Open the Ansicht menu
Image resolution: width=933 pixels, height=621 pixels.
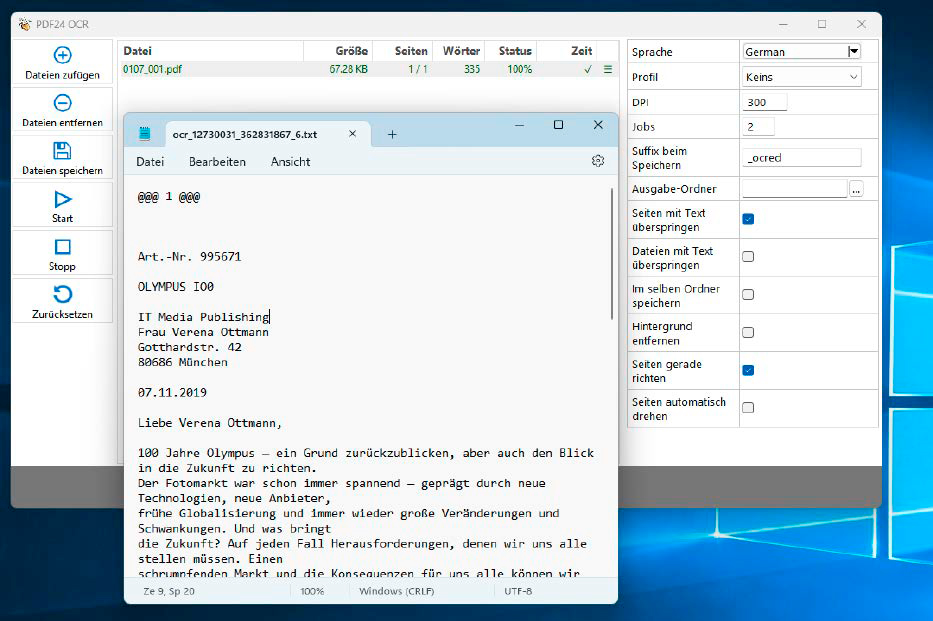pyautogui.click(x=290, y=162)
